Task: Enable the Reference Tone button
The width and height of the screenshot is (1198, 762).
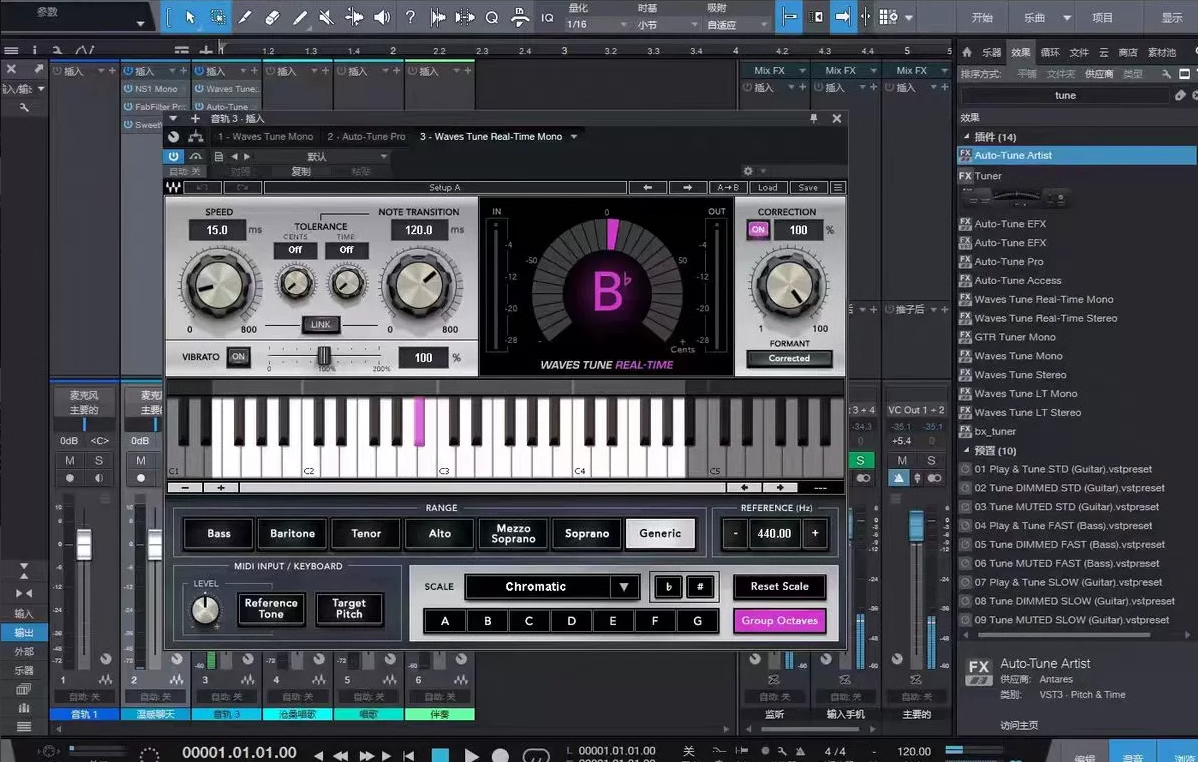Action: (271, 608)
